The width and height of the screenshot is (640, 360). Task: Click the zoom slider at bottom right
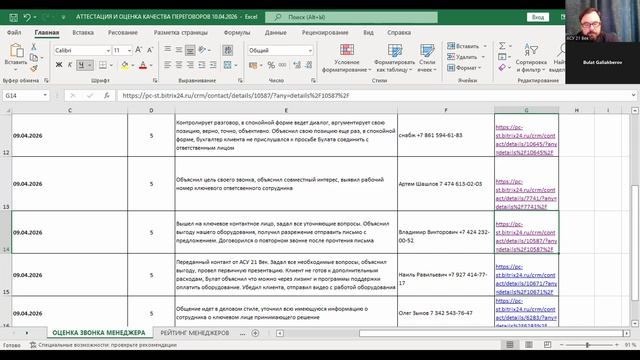click(x=588, y=345)
